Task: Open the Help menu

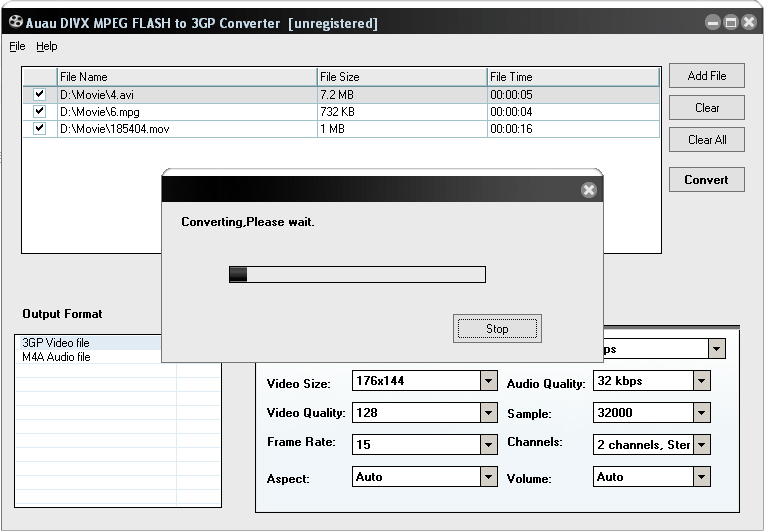Action: [x=47, y=46]
